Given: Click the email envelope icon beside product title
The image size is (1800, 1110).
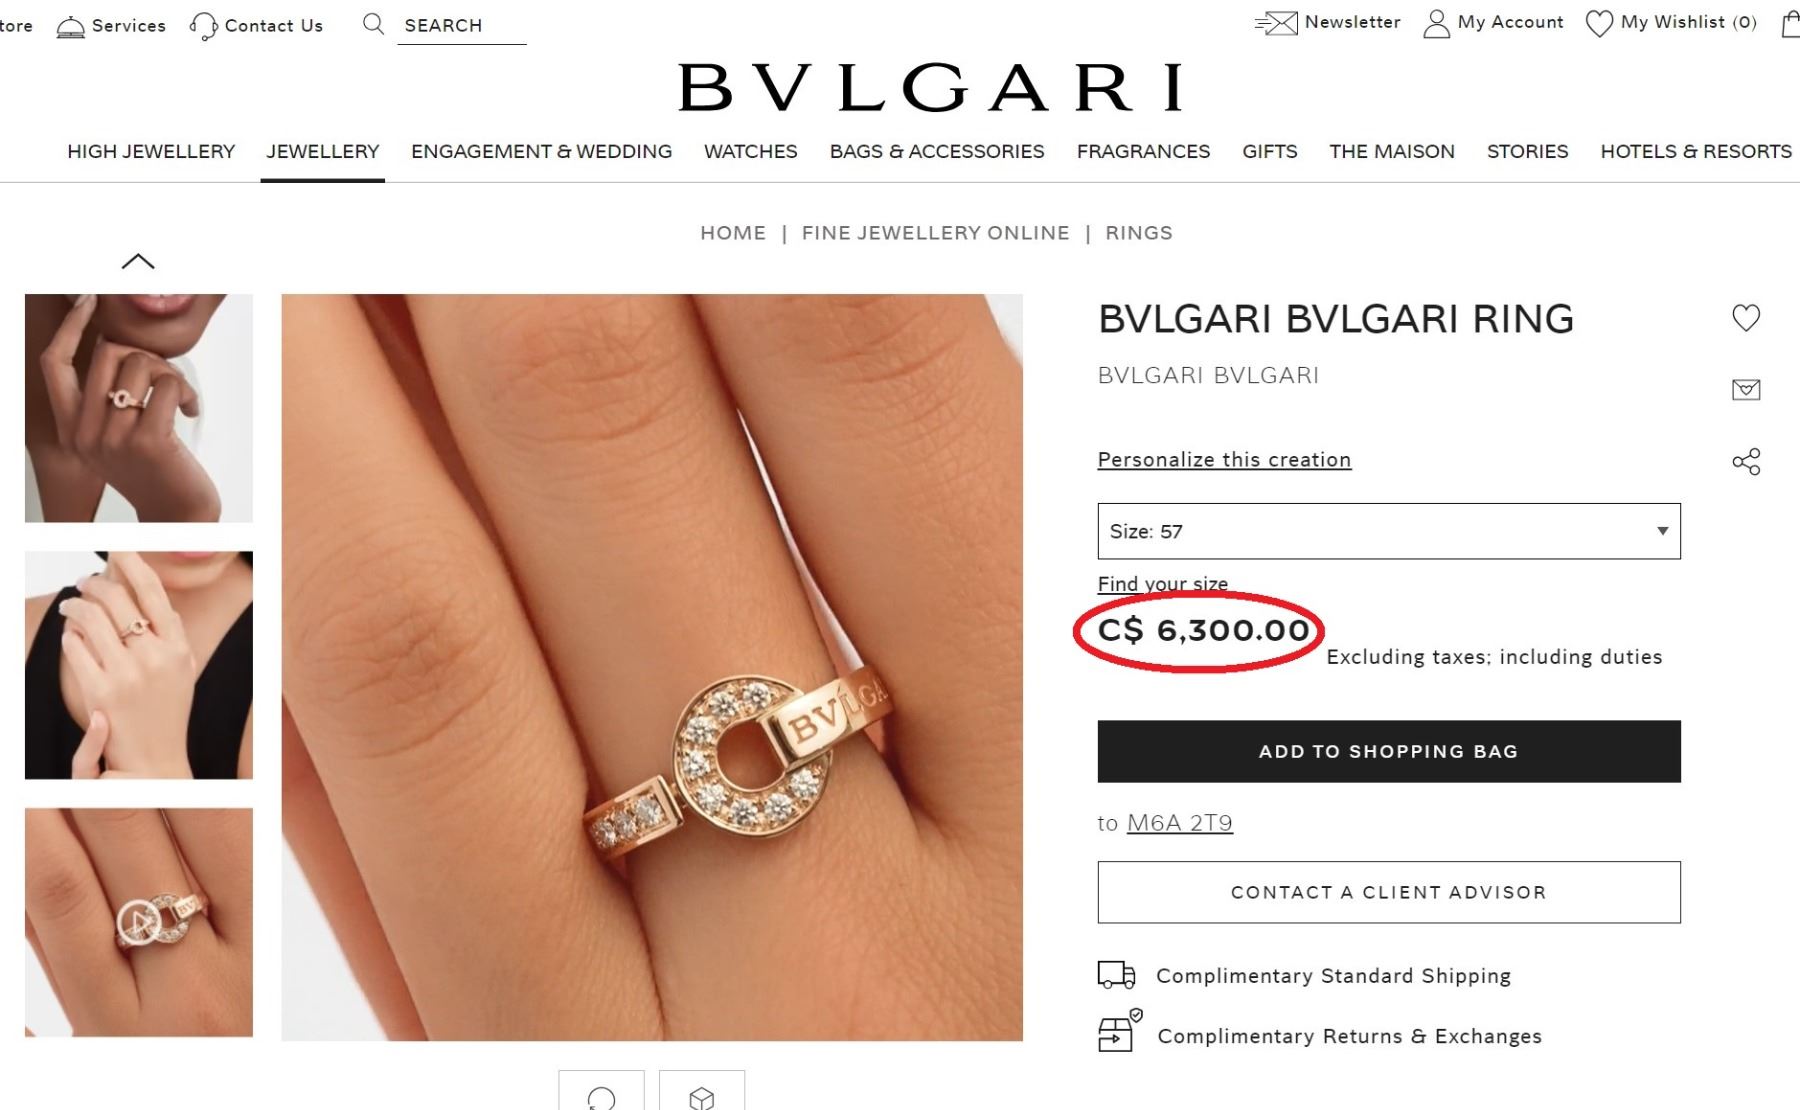Looking at the screenshot, I should (x=1746, y=389).
